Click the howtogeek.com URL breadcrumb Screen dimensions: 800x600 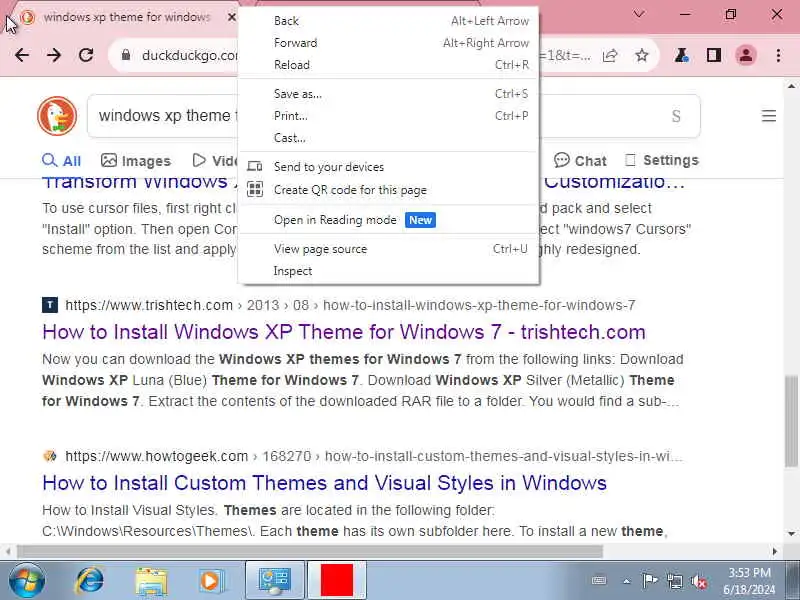tap(373, 456)
